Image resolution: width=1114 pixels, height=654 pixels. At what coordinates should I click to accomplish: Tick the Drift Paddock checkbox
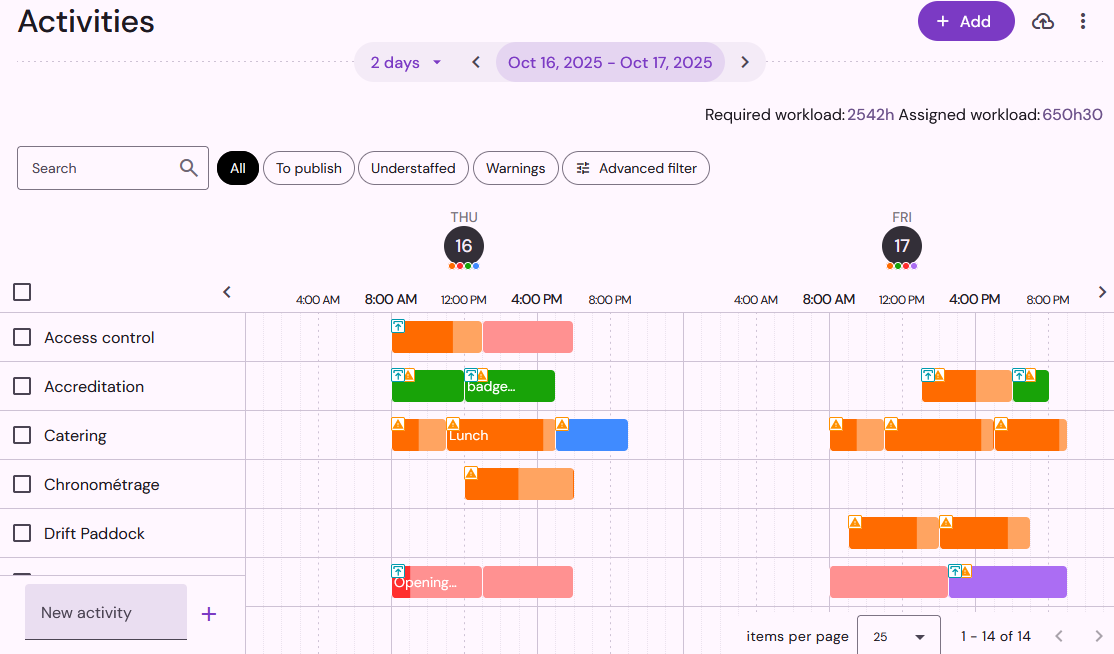(22, 533)
